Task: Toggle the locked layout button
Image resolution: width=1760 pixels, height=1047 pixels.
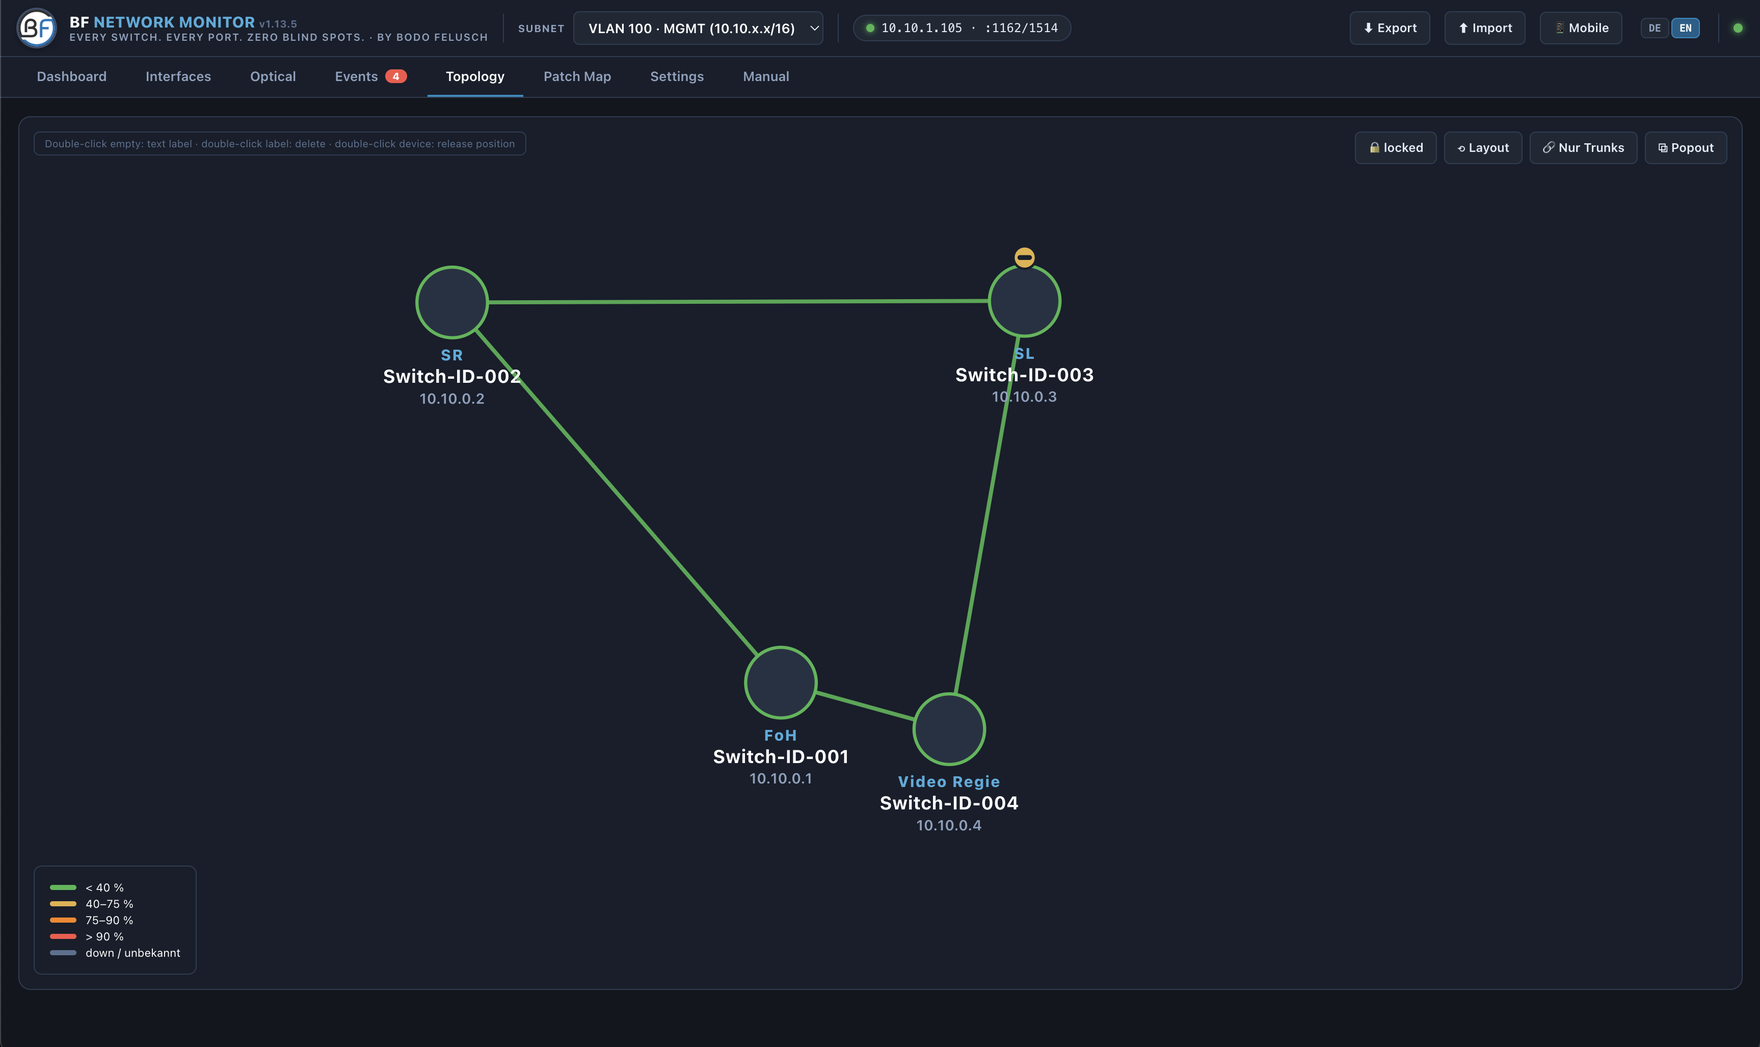Action: coord(1396,148)
